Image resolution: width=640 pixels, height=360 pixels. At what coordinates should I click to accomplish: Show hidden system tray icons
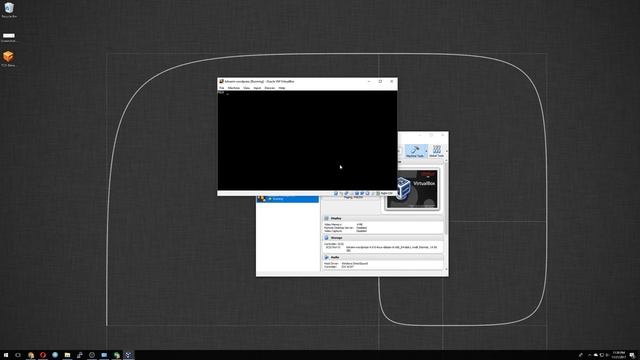click(589, 355)
